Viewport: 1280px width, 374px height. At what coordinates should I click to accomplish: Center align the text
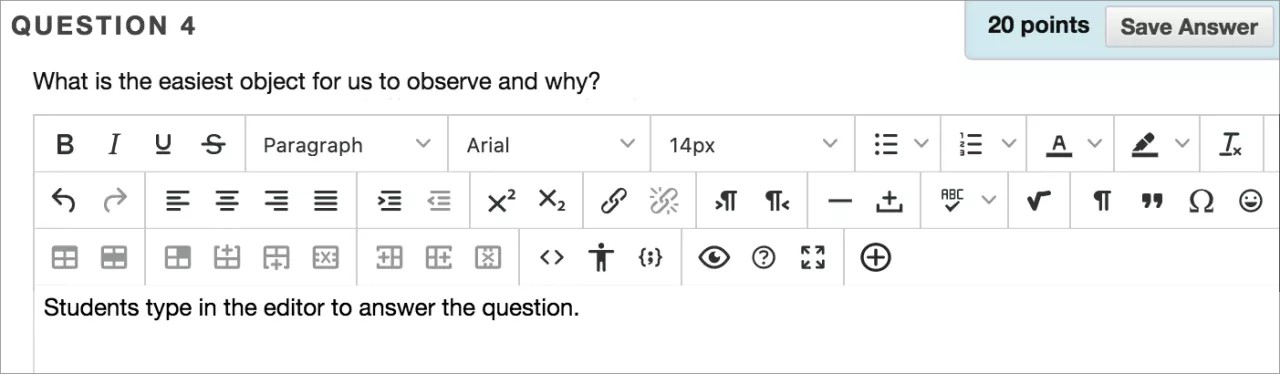[x=228, y=201]
